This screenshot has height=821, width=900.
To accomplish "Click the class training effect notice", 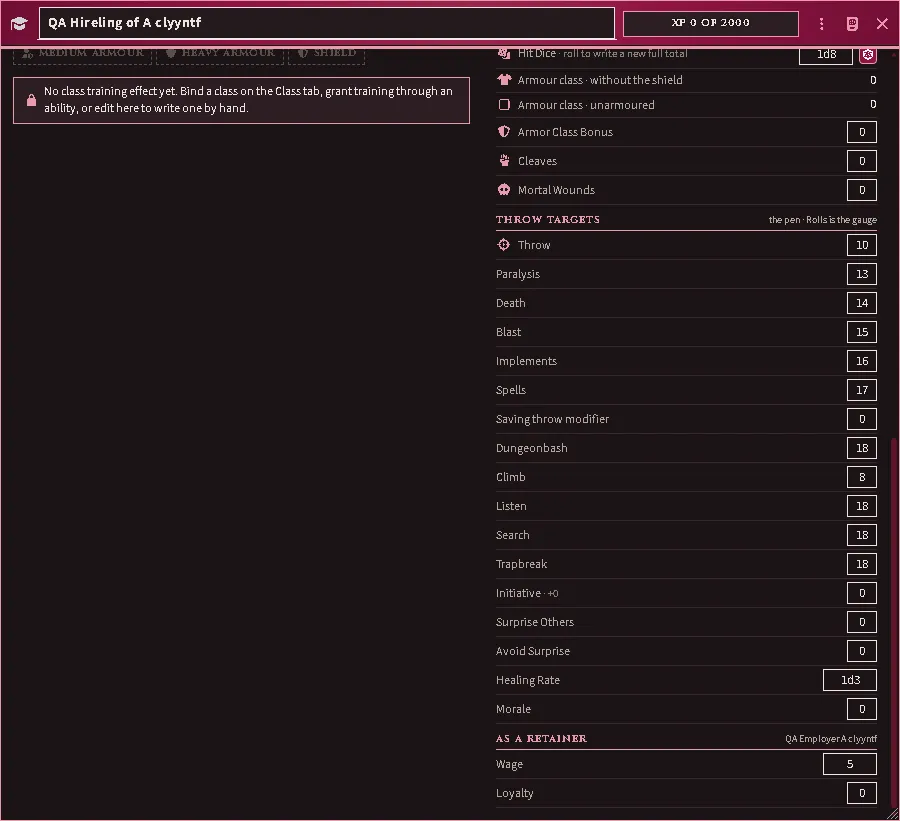I will (241, 100).
